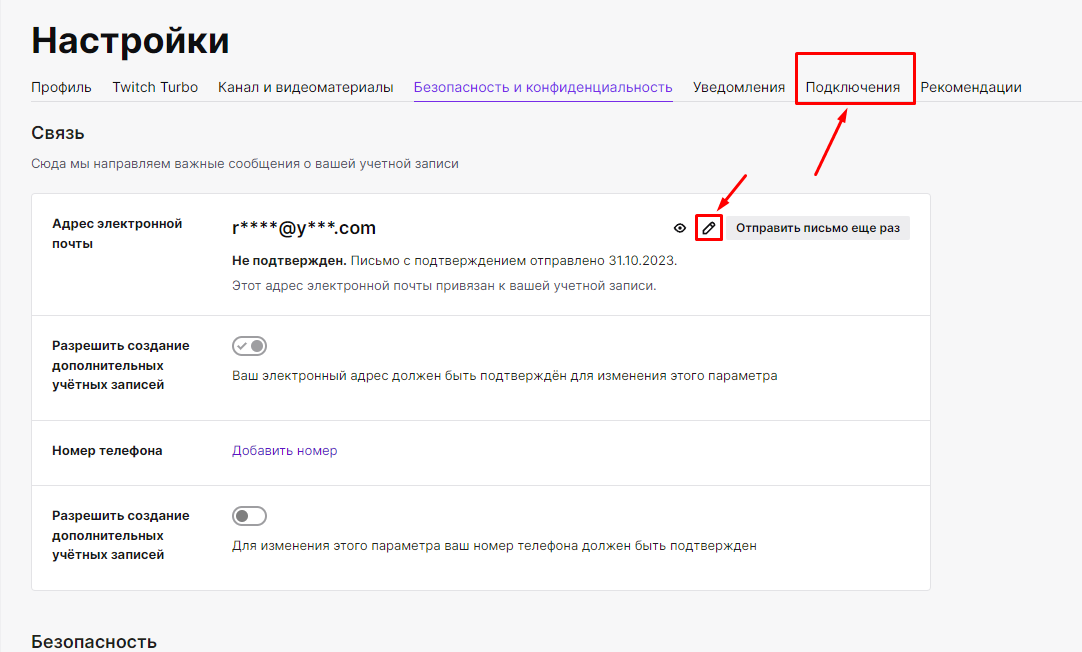The height and width of the screenshot is (652, 1082).
Task: Click the pencil icon to edit email
Action: [709, 228]
